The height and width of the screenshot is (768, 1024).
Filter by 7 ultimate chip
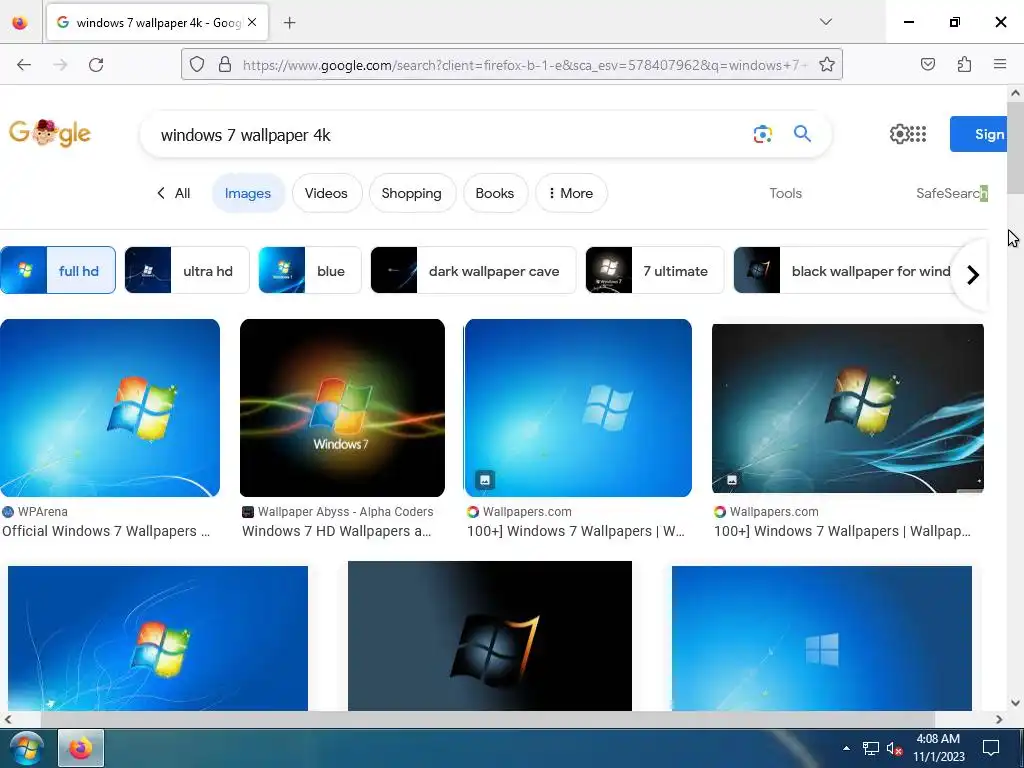pyautogui.click(x=654, y=270)
